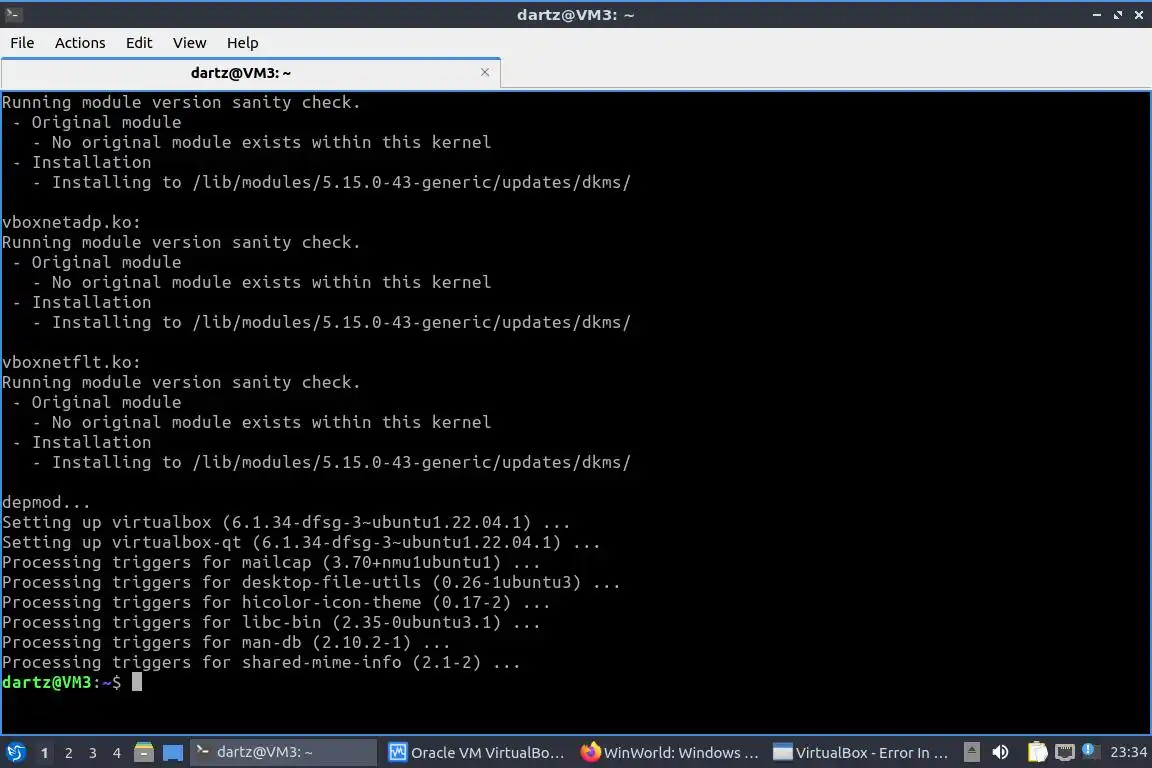Click 'Setting up virtualbox-qt' line
The image size is (1152, 768).
tap(301, 542)
